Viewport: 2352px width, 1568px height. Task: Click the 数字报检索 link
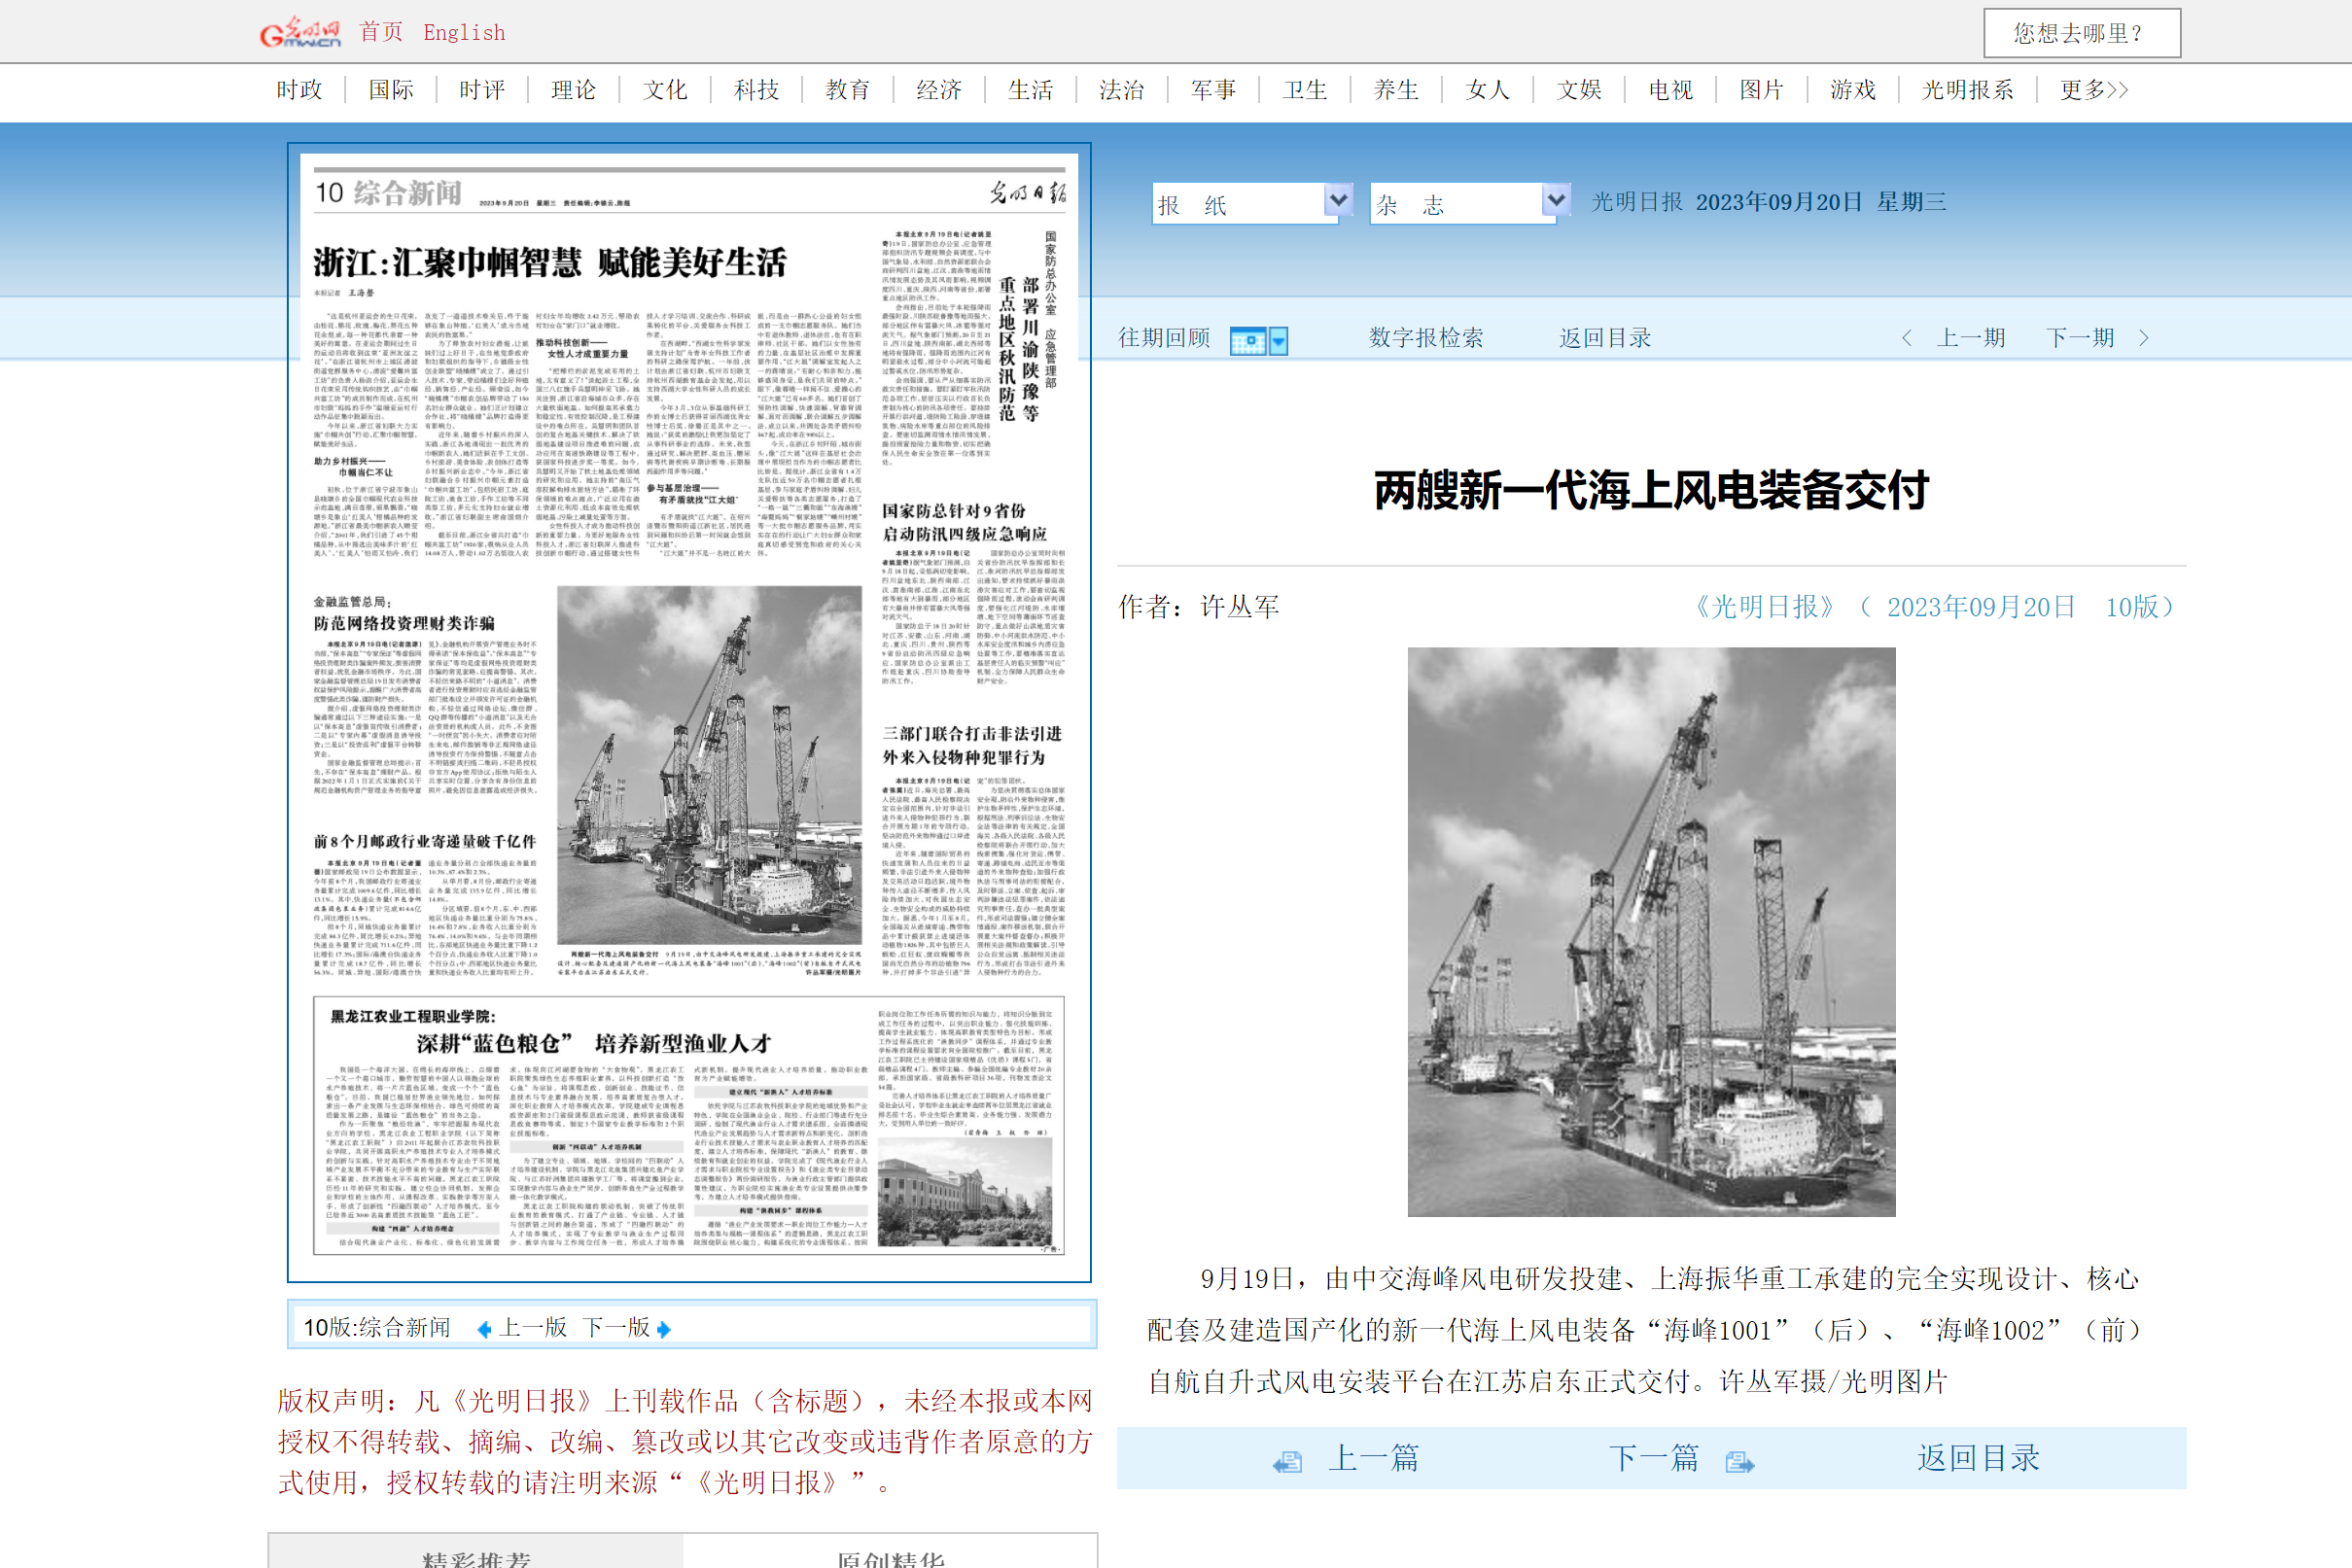1425,338
